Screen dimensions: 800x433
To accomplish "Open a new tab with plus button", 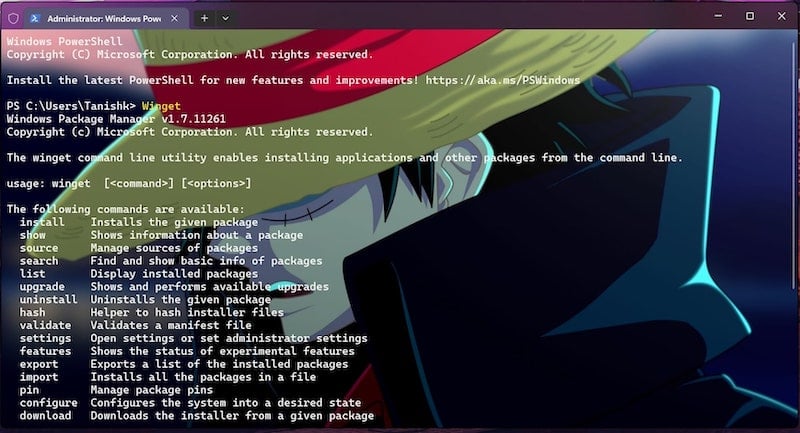I will point(204,18).
